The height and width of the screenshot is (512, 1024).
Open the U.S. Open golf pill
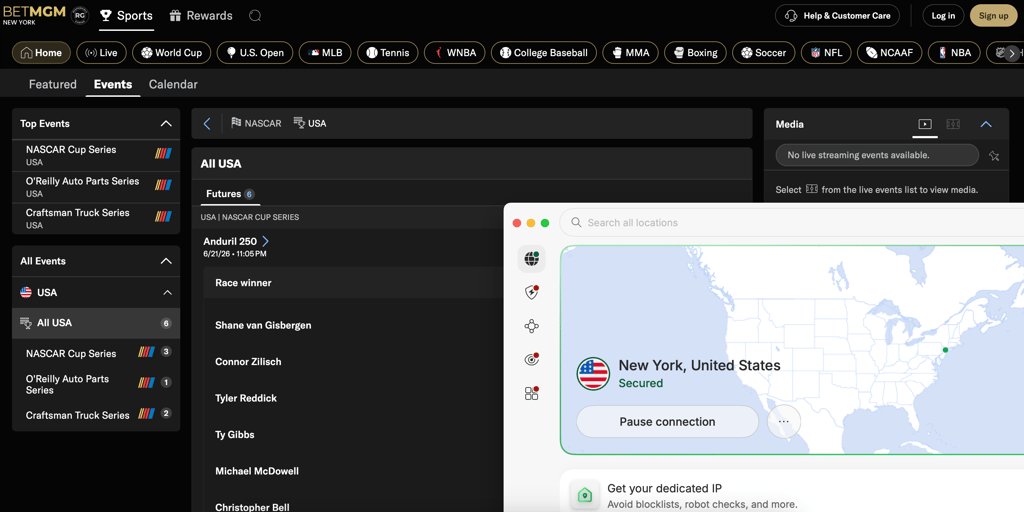(x=255, y=53)
